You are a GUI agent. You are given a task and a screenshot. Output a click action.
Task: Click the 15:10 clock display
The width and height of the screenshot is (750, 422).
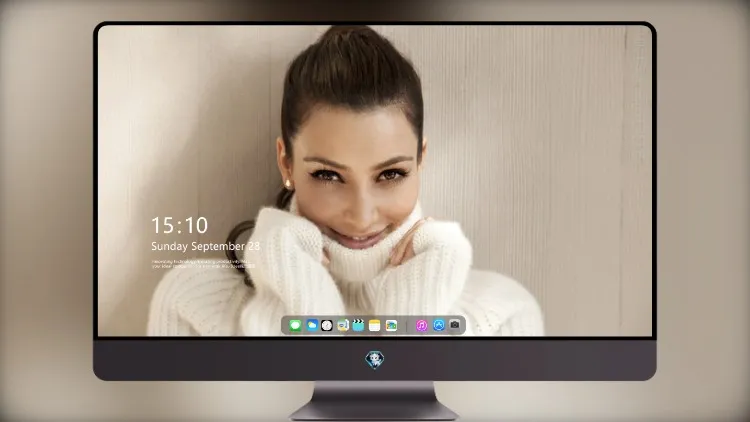[180, 225]
